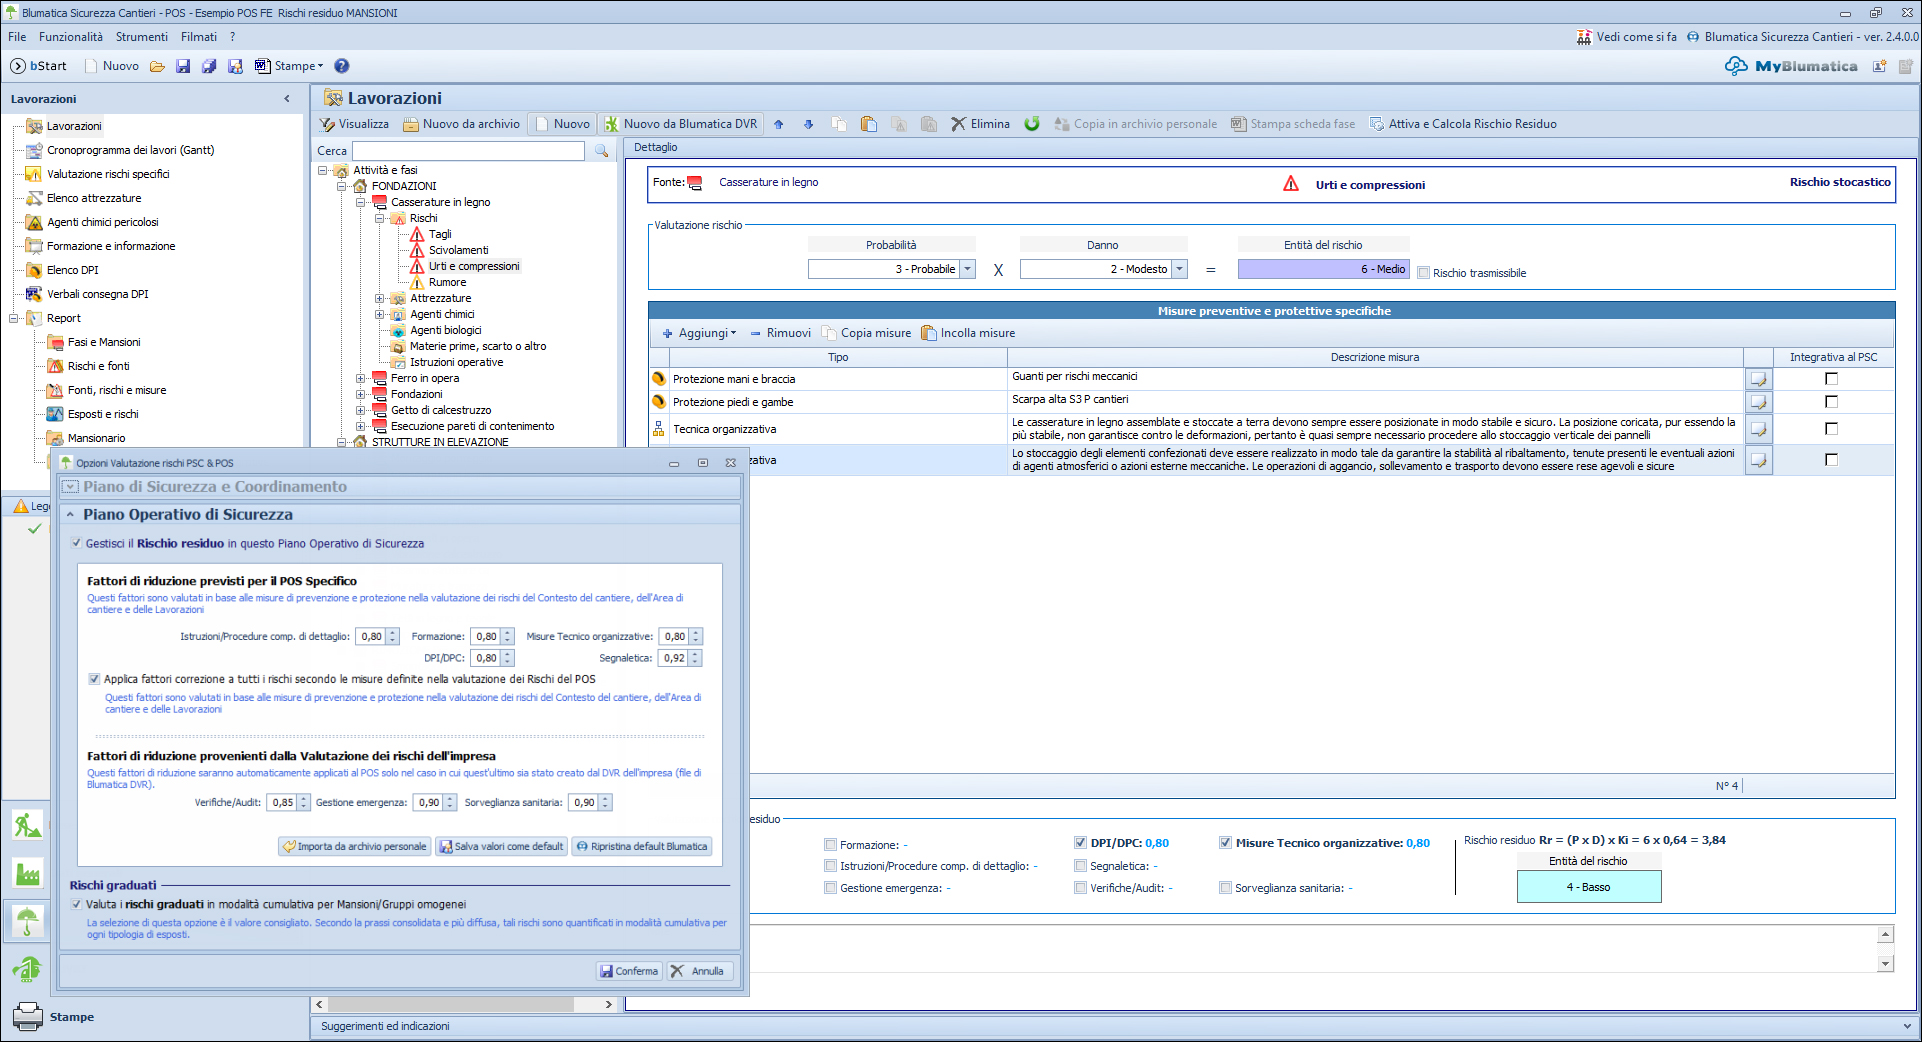Viewport: 1922px width, 1042px height.
Task: Click the Elimina delete icon
Action: point(959,124)
